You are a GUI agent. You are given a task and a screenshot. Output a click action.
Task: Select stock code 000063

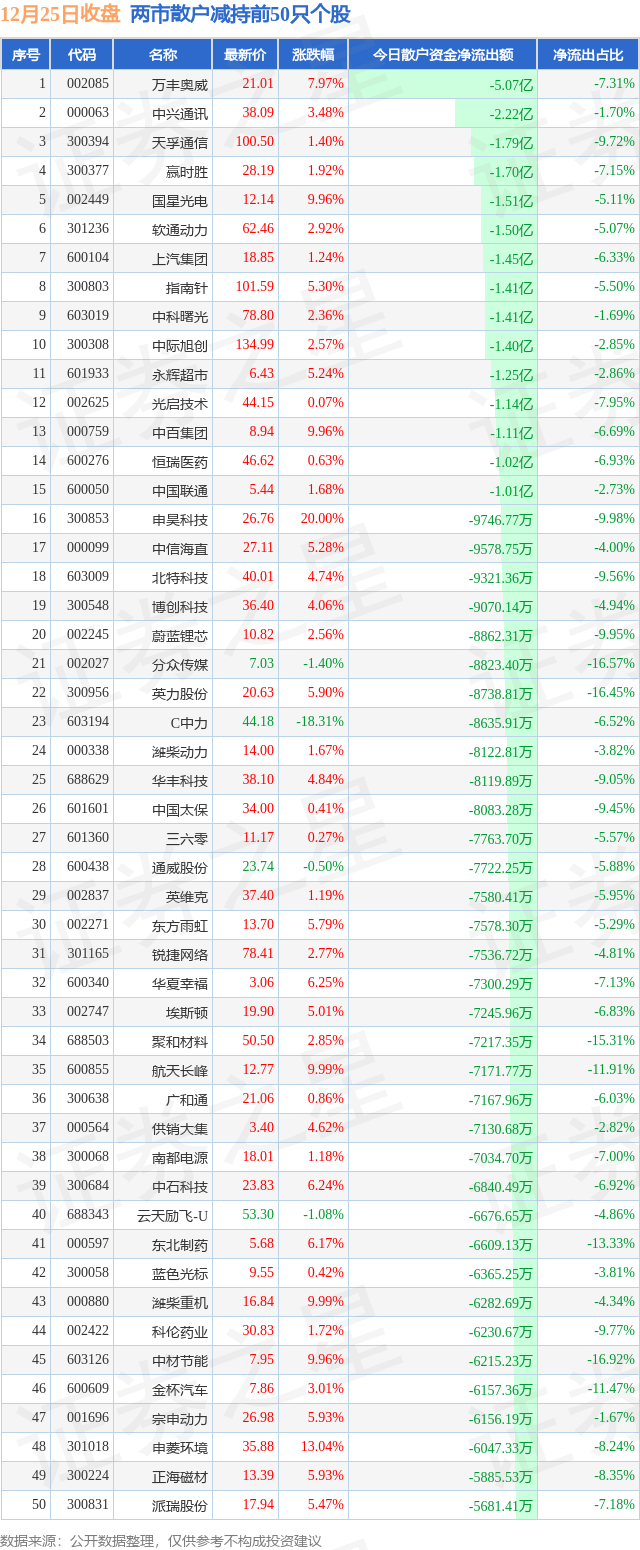86,113
